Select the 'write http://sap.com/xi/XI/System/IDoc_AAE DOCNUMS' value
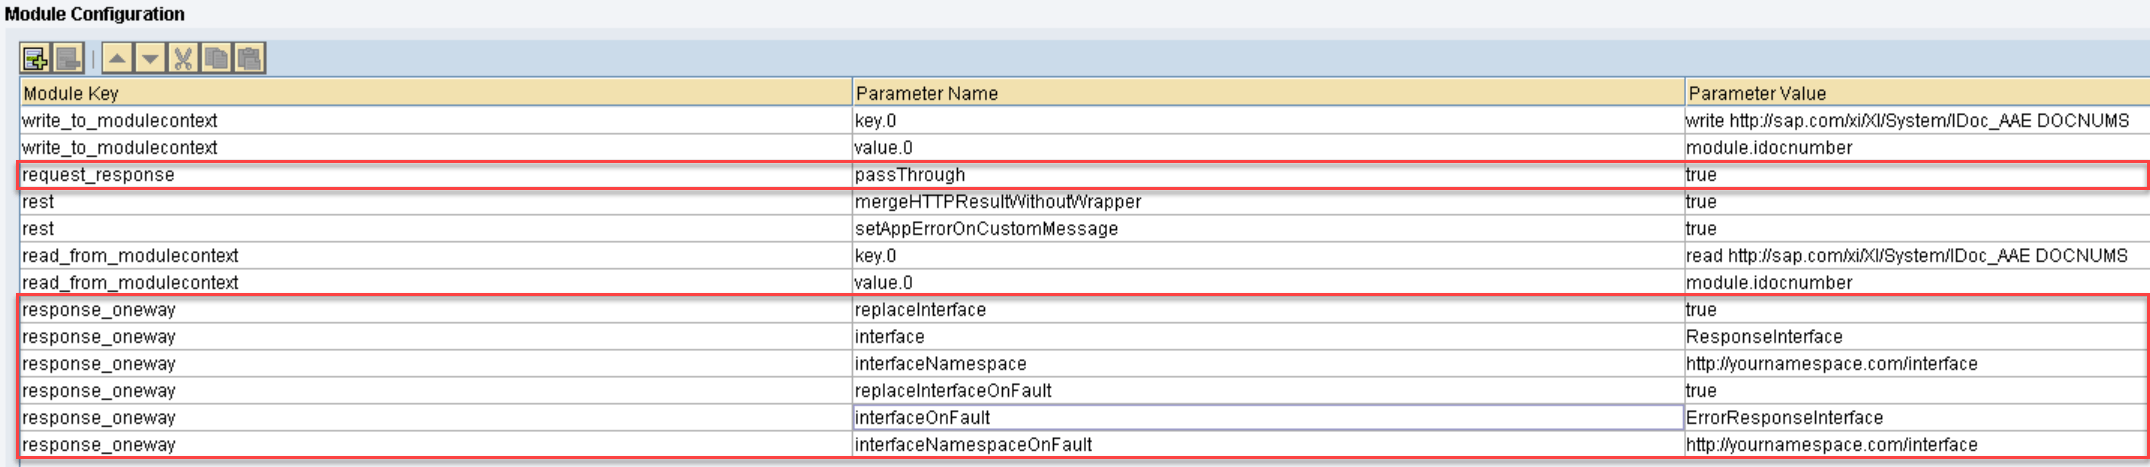 point(1917,121)
